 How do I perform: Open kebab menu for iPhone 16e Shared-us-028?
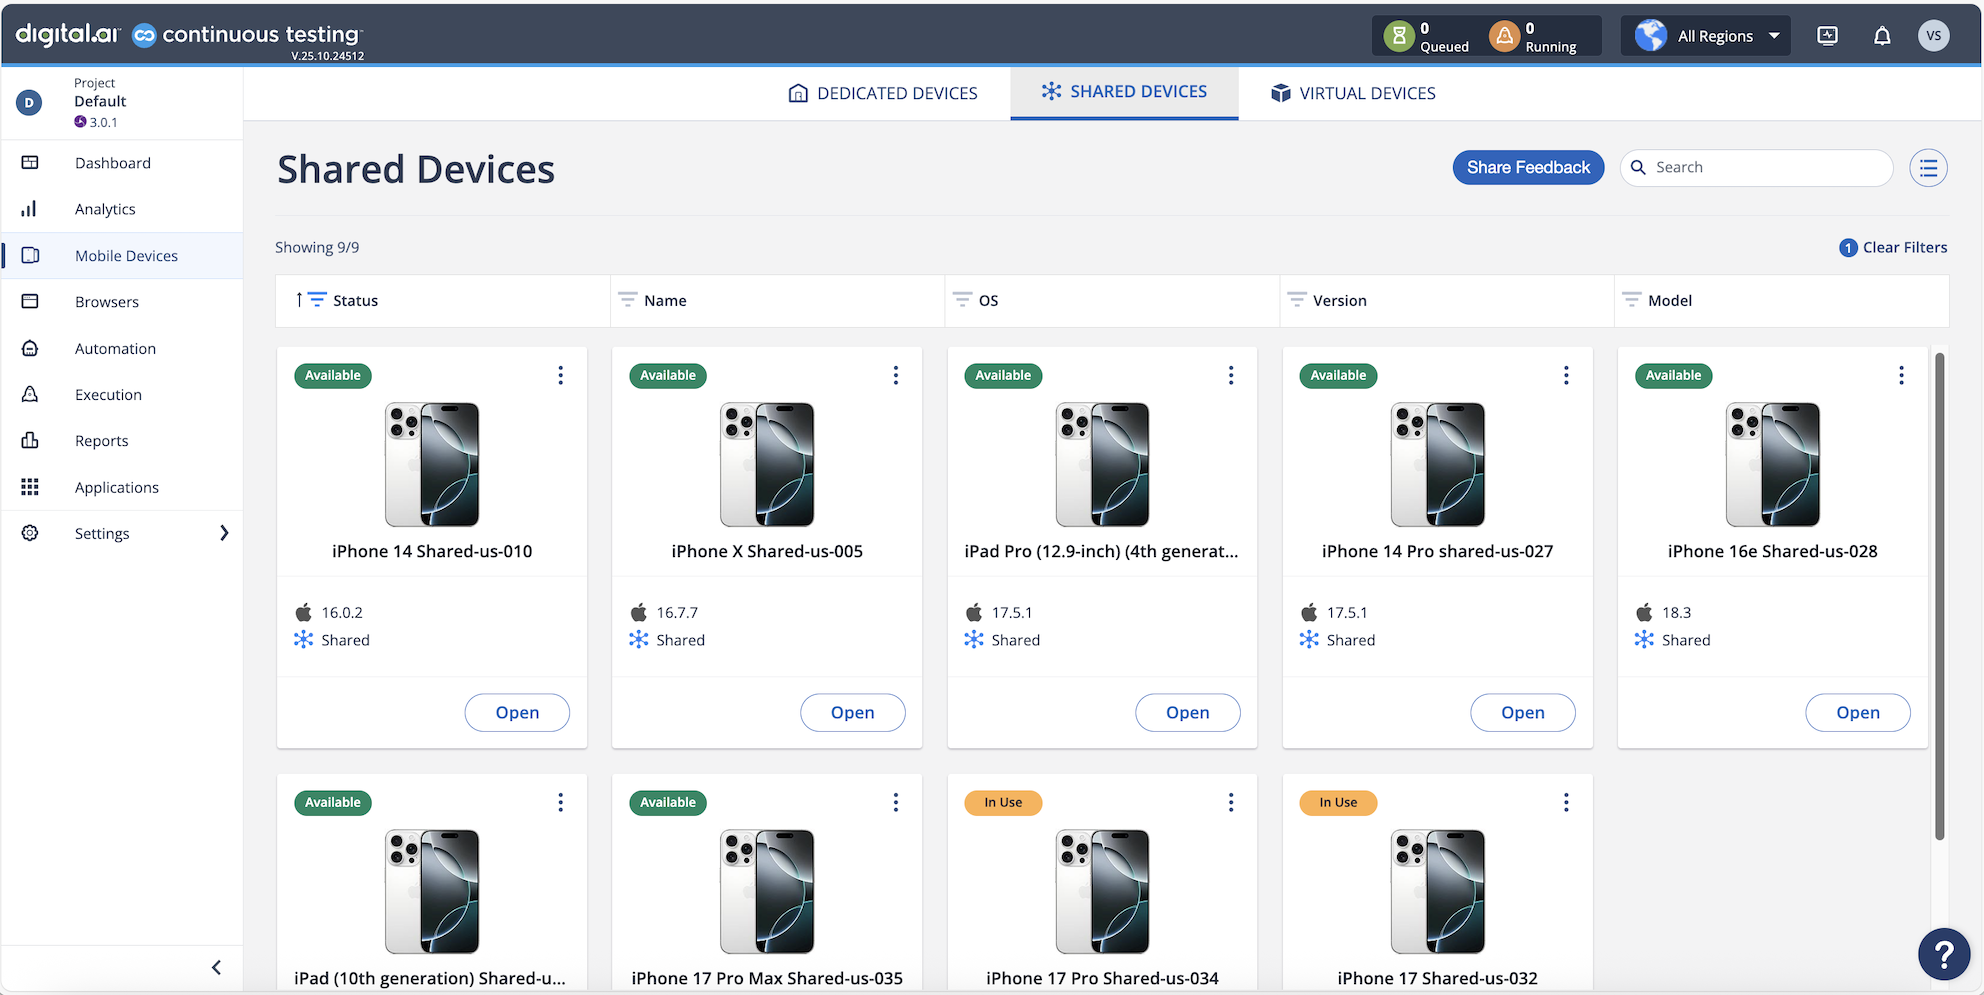tap(1900, 375)
